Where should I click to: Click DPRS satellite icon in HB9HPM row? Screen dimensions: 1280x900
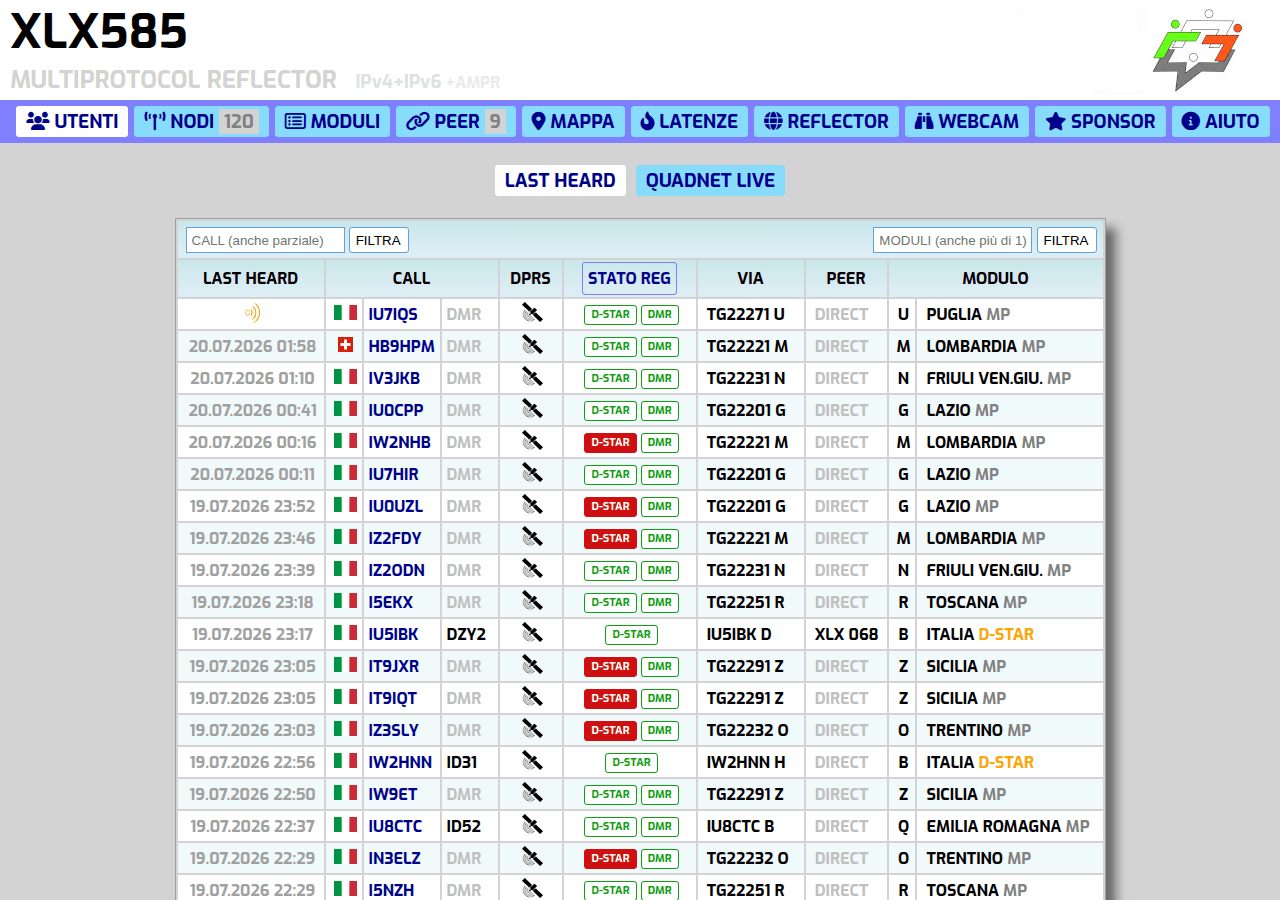coord(532,345)
